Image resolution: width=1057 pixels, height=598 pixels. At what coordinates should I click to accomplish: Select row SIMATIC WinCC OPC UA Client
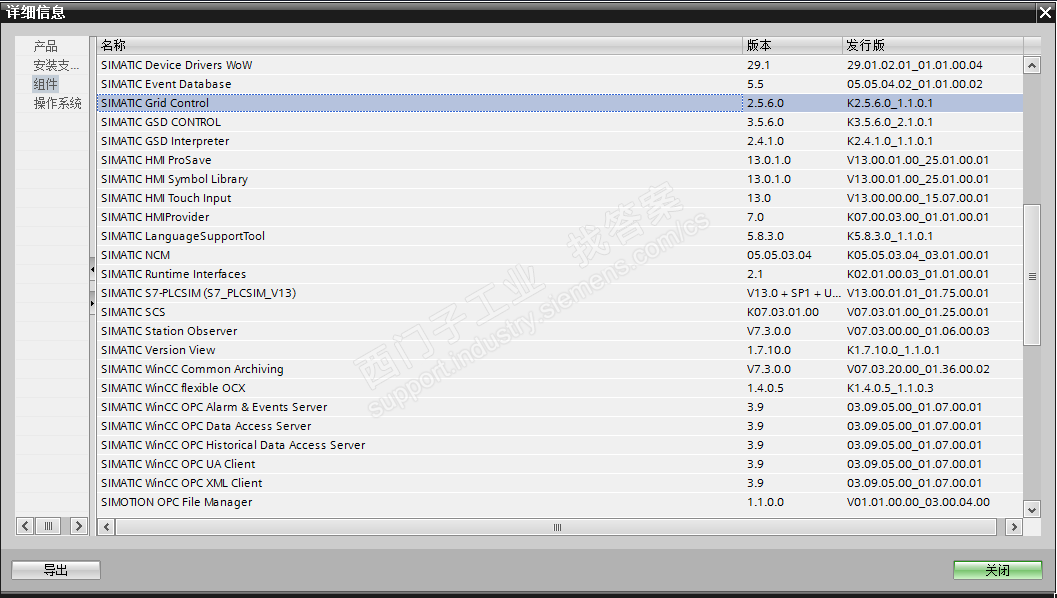pos(560,464)
